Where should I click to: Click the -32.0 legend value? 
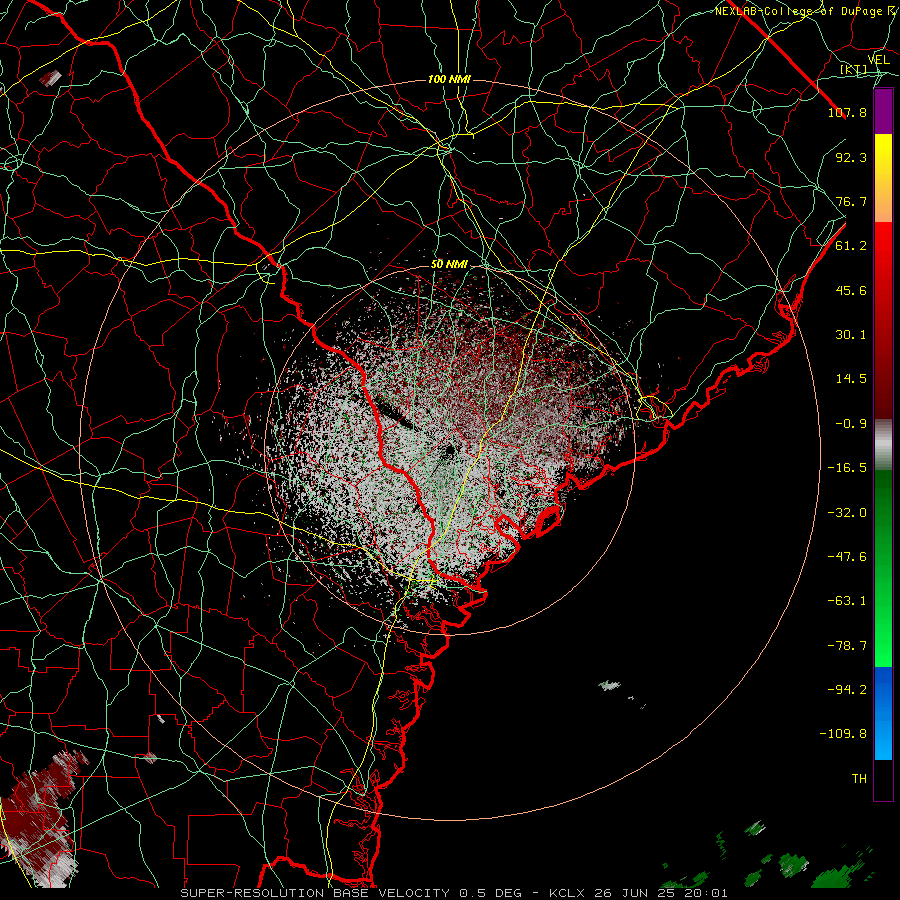847,513
